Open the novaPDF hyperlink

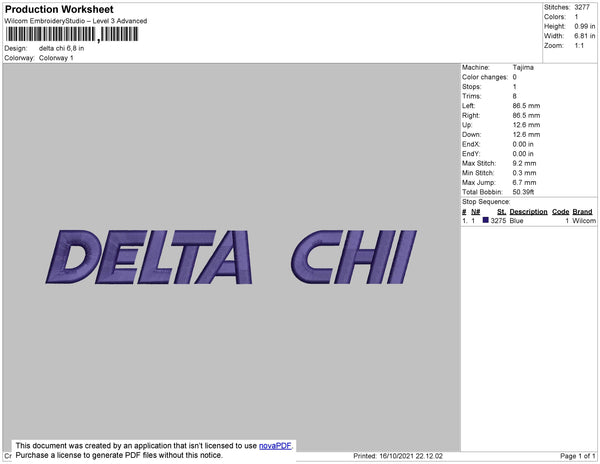click(x=275, y=446)
